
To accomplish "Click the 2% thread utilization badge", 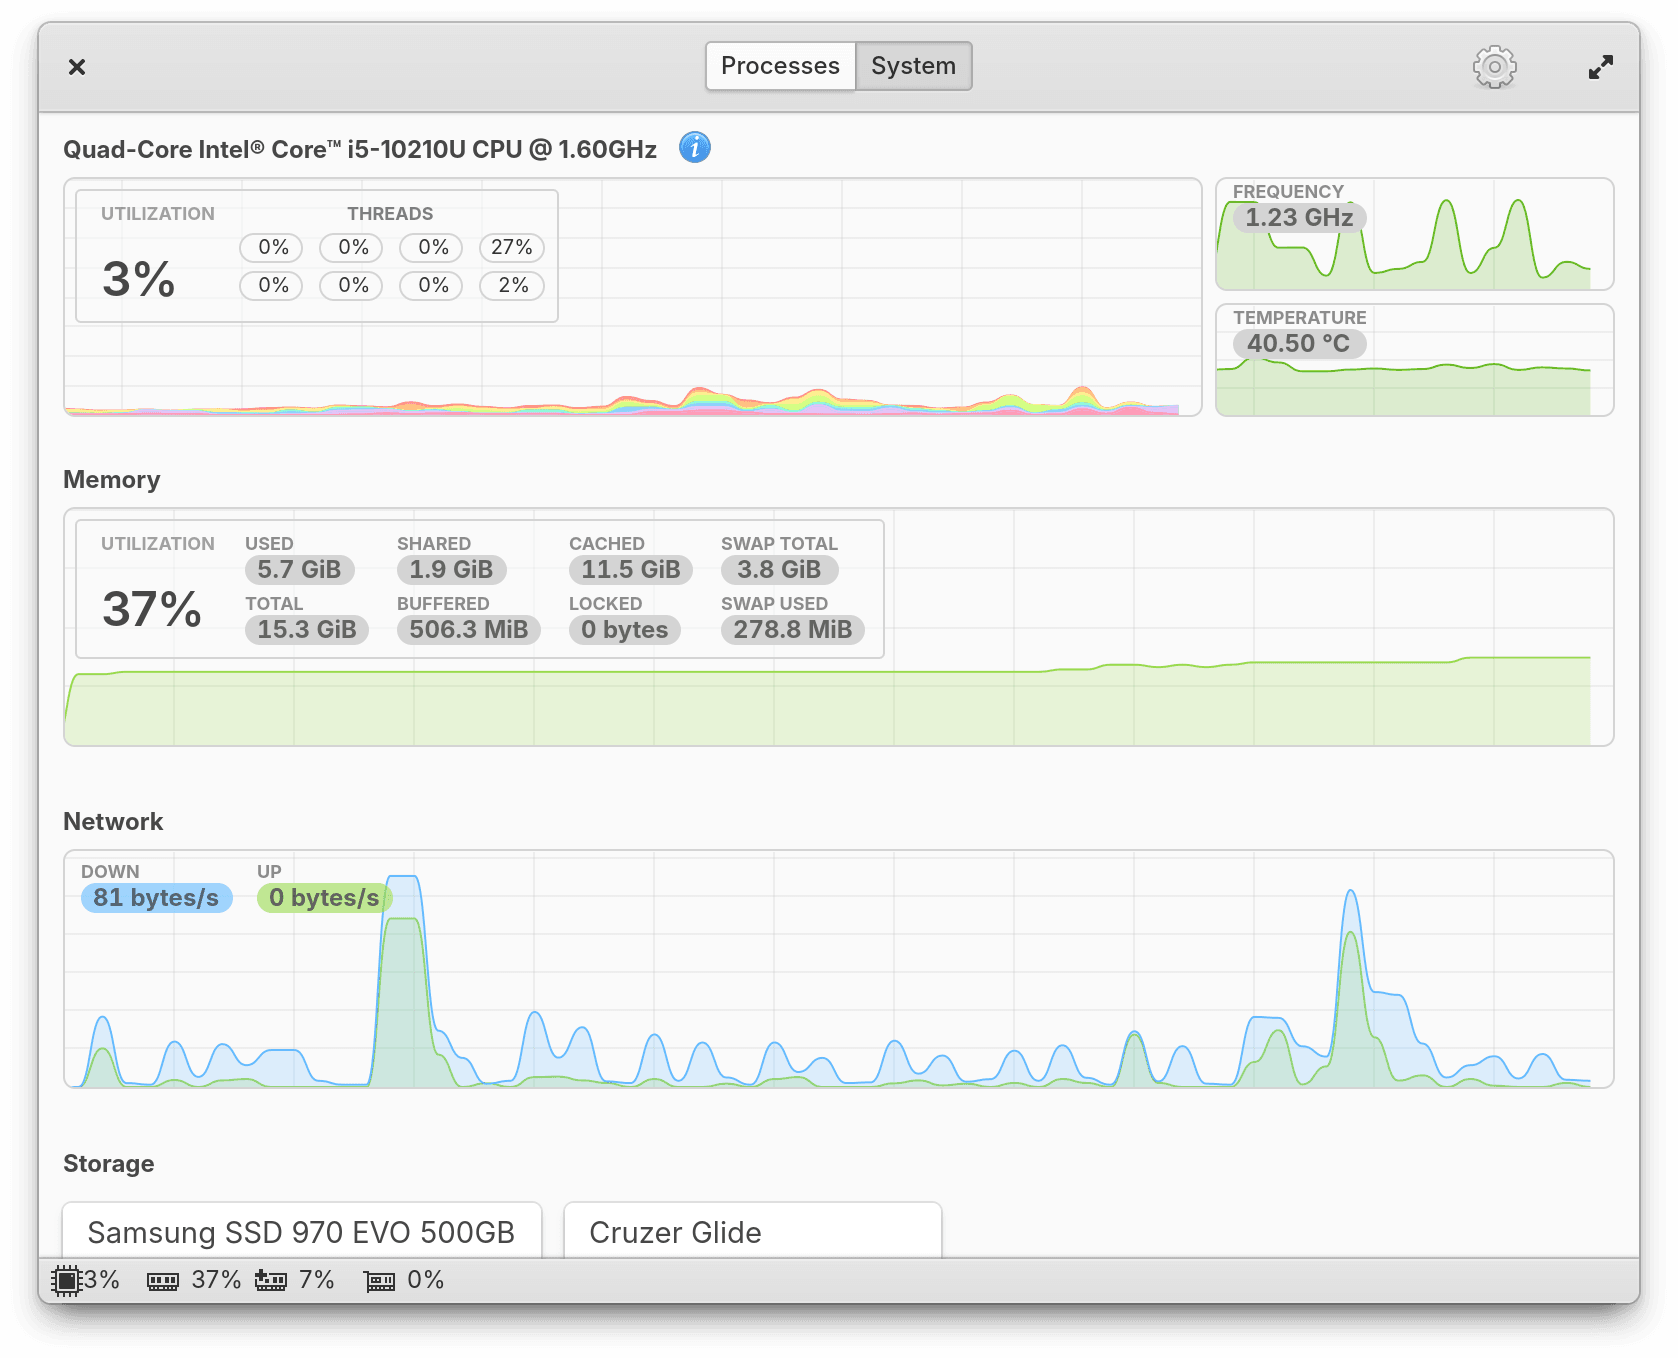I will coord(512,285).
